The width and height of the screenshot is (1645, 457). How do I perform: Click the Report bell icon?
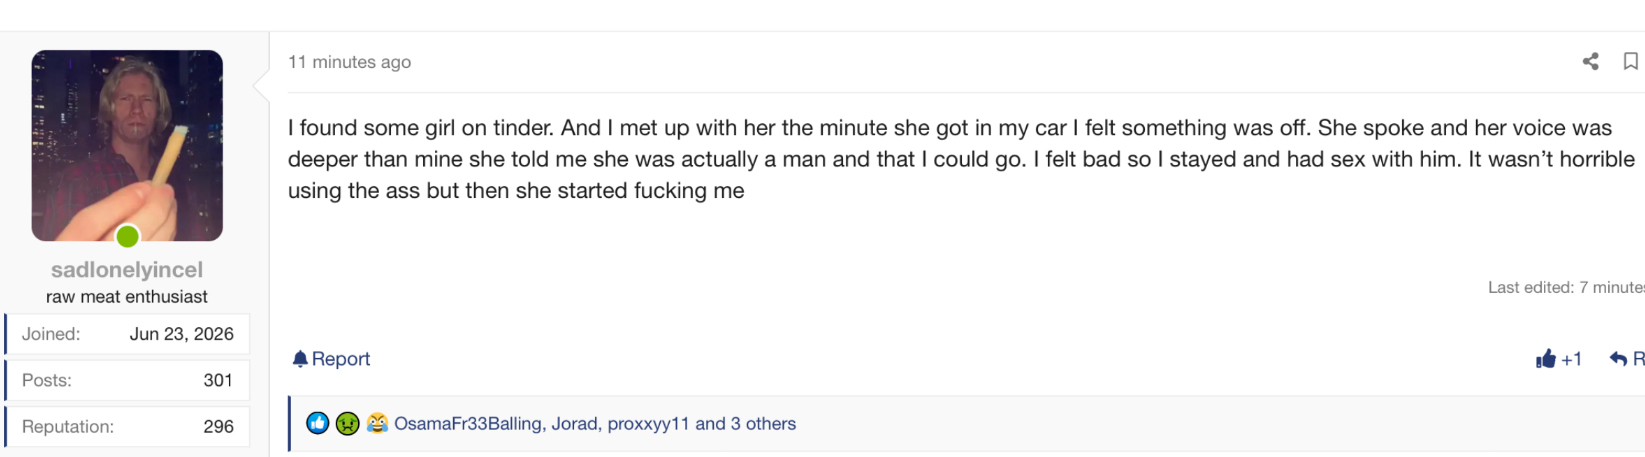tap(300, 359)
